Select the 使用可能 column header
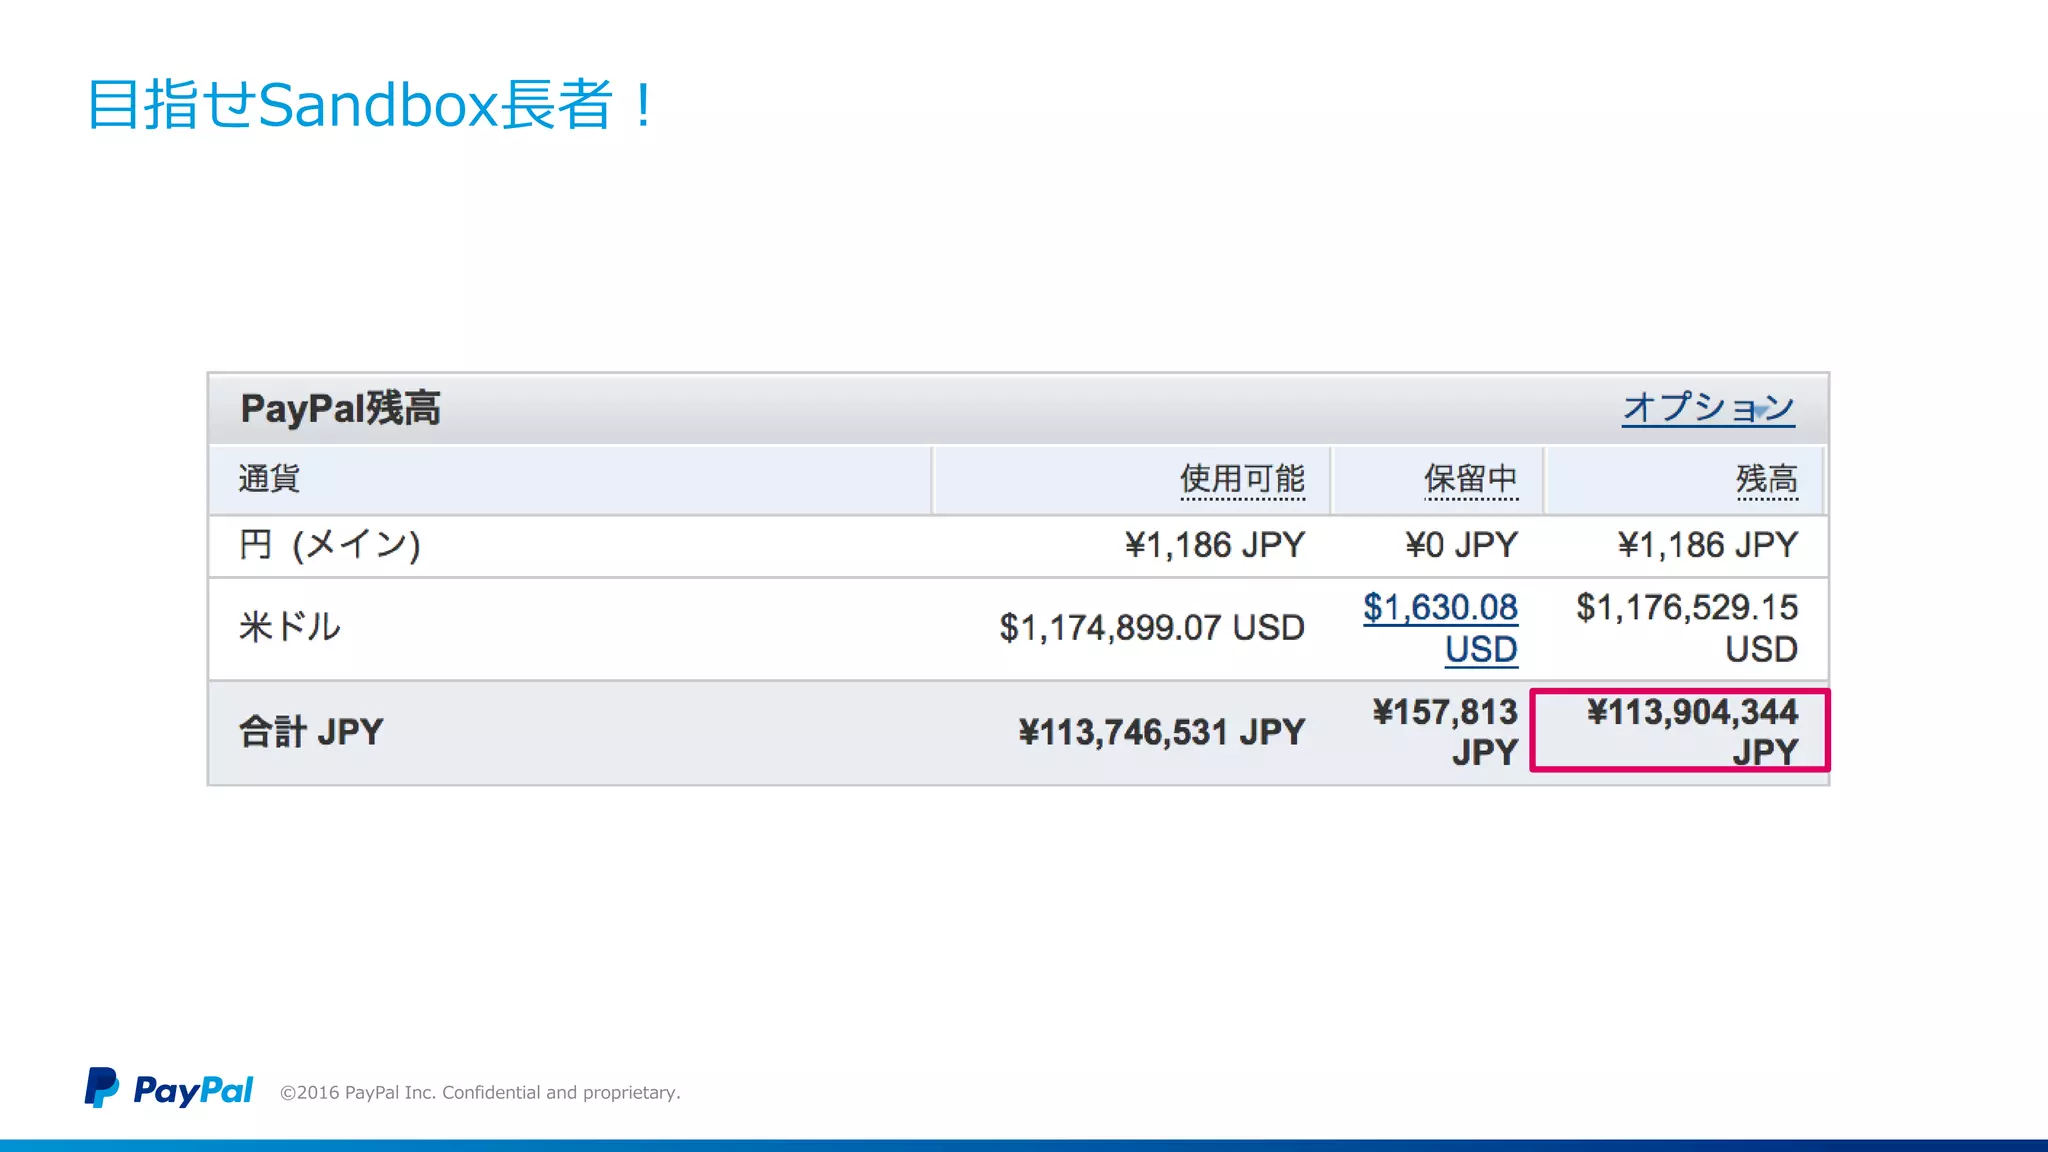 point(1242,480)
